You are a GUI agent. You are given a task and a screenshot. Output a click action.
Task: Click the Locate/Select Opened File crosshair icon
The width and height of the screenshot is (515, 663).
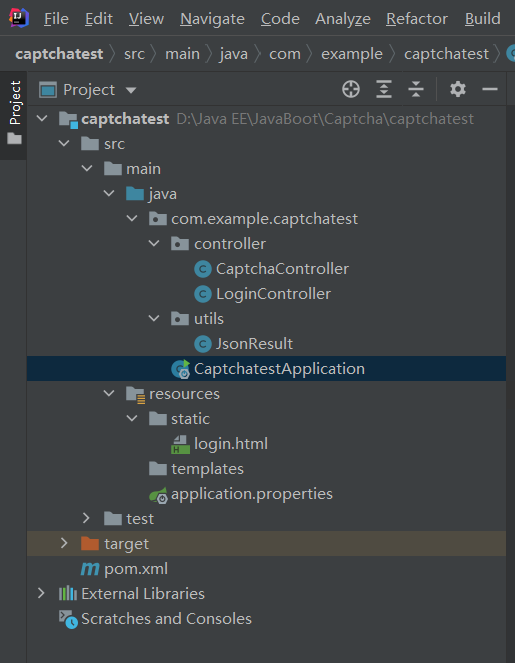point(351,89)
